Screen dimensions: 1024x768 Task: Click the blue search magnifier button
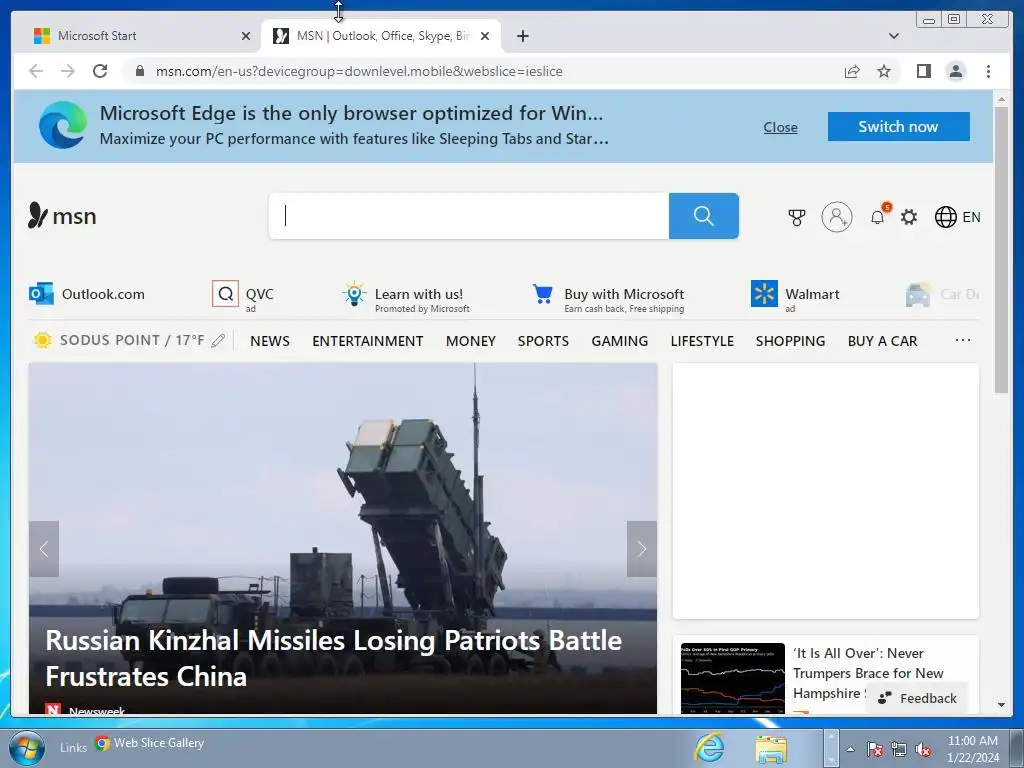(x=703, y=216)
